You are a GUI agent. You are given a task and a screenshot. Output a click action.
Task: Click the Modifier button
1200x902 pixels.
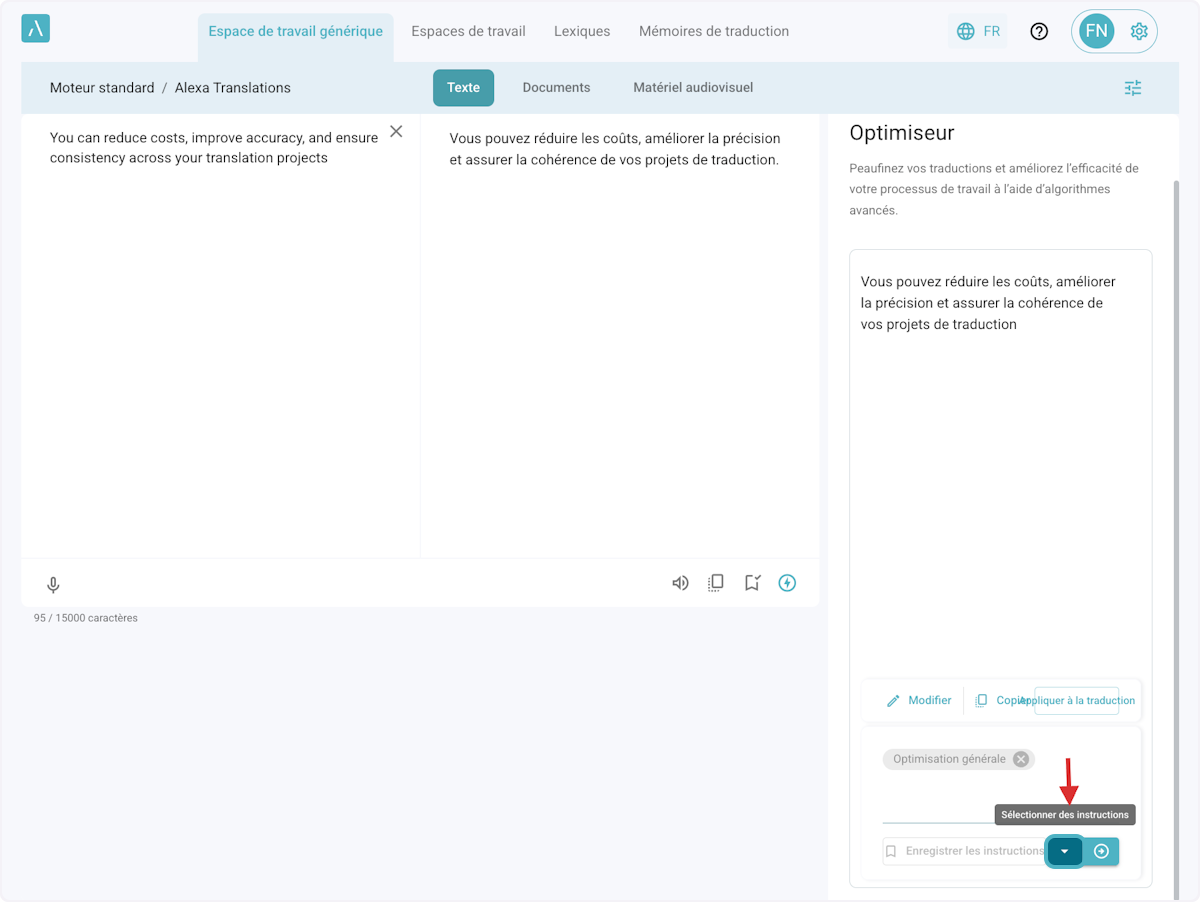tap(919, 700)
